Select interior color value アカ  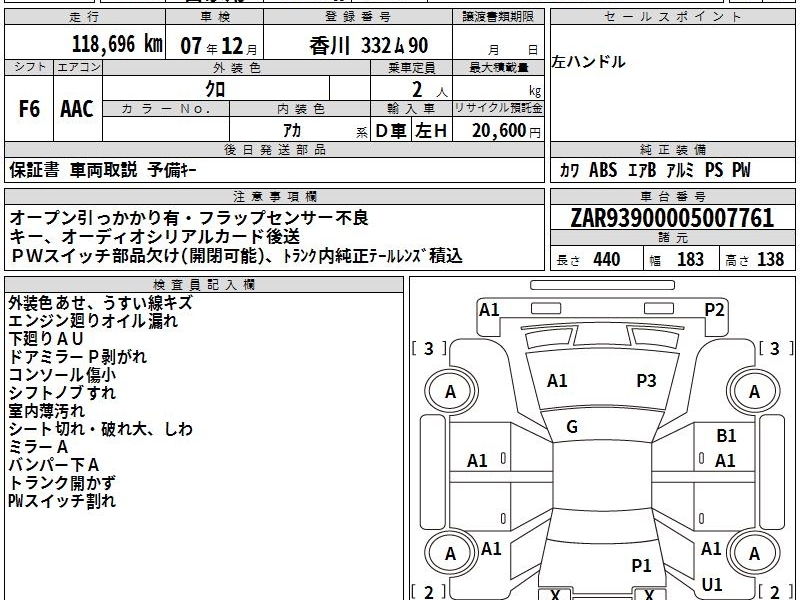click(x=292, y=131)
